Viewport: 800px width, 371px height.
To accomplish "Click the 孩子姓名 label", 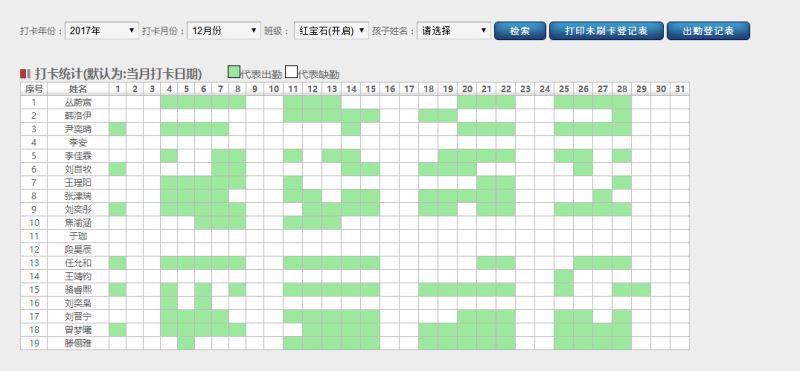I will [393, 31].
